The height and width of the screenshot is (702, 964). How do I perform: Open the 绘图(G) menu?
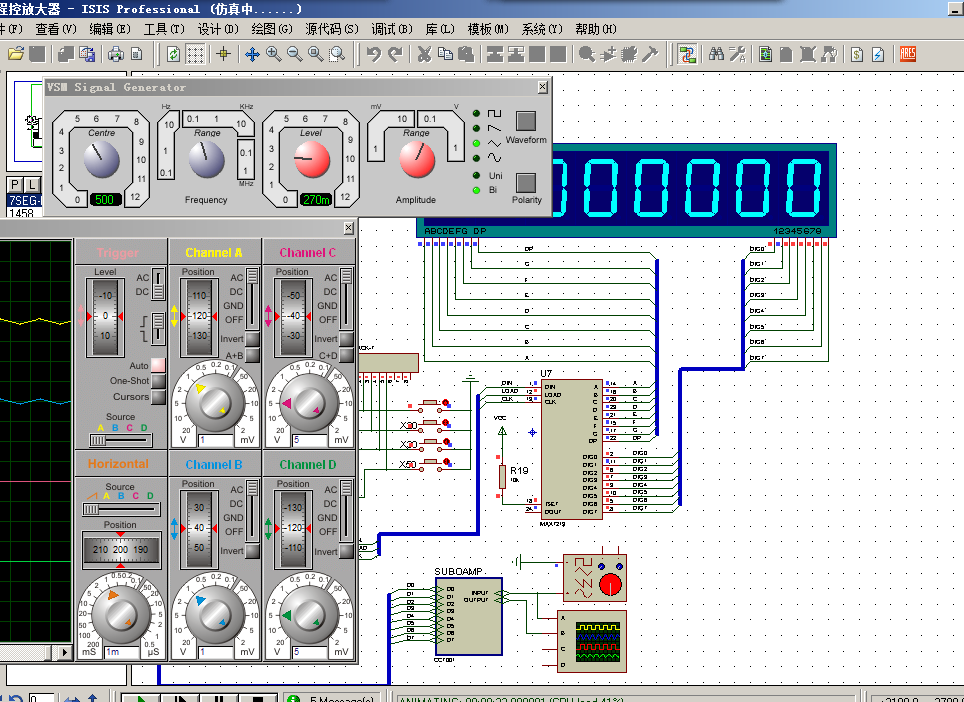[272, 29]
